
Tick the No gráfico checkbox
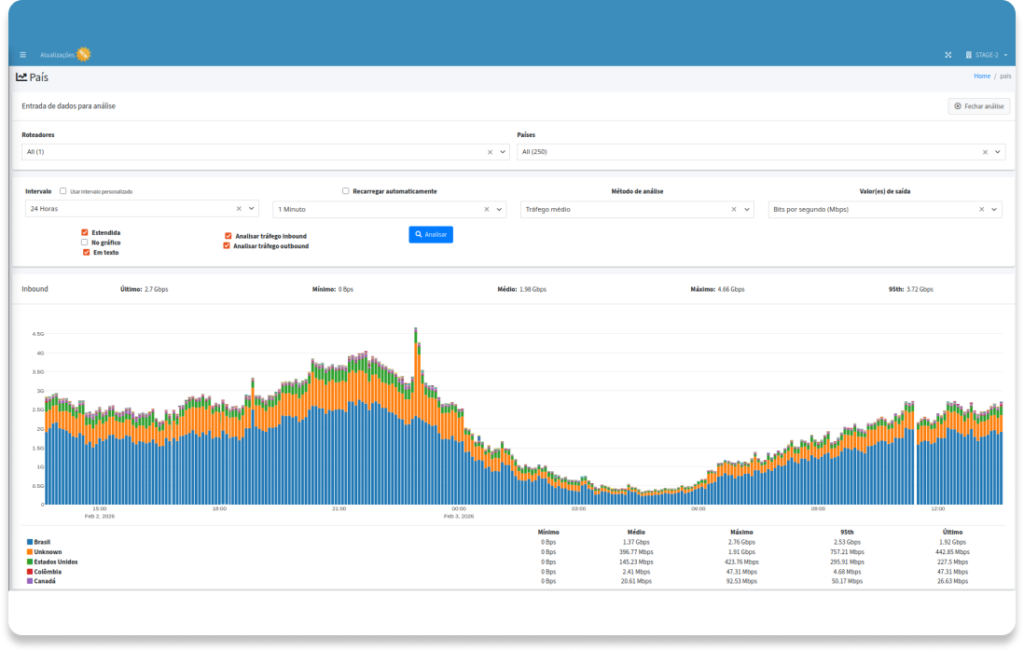pos(85,242)
